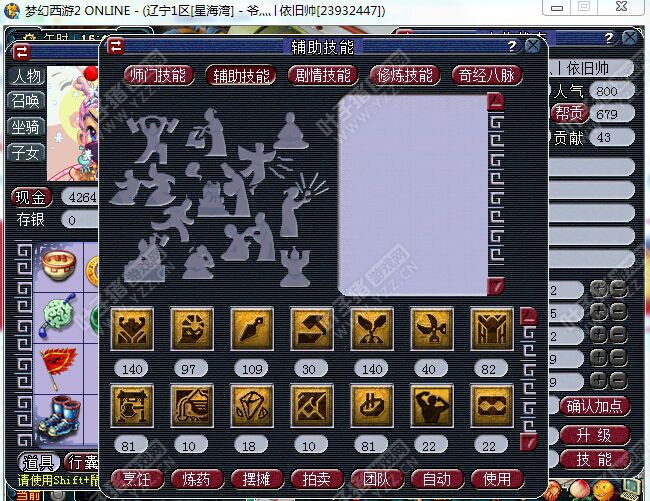Click the 确认加点 button
650x501 pixels.
coord(595,407)
